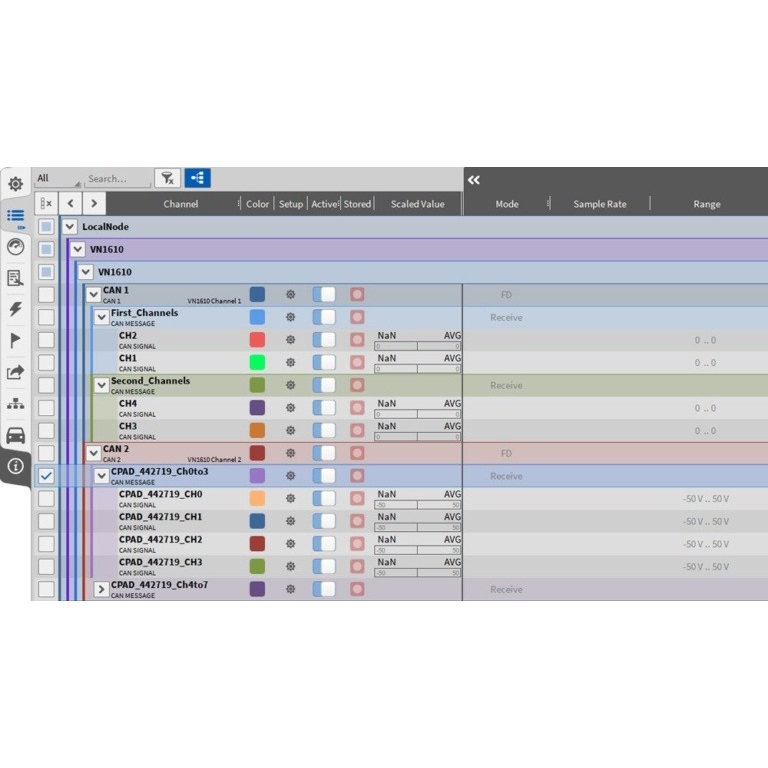Click the red color swatch for CH2
Viewport: 768px width, 768px height.
(x=258, y=339)
